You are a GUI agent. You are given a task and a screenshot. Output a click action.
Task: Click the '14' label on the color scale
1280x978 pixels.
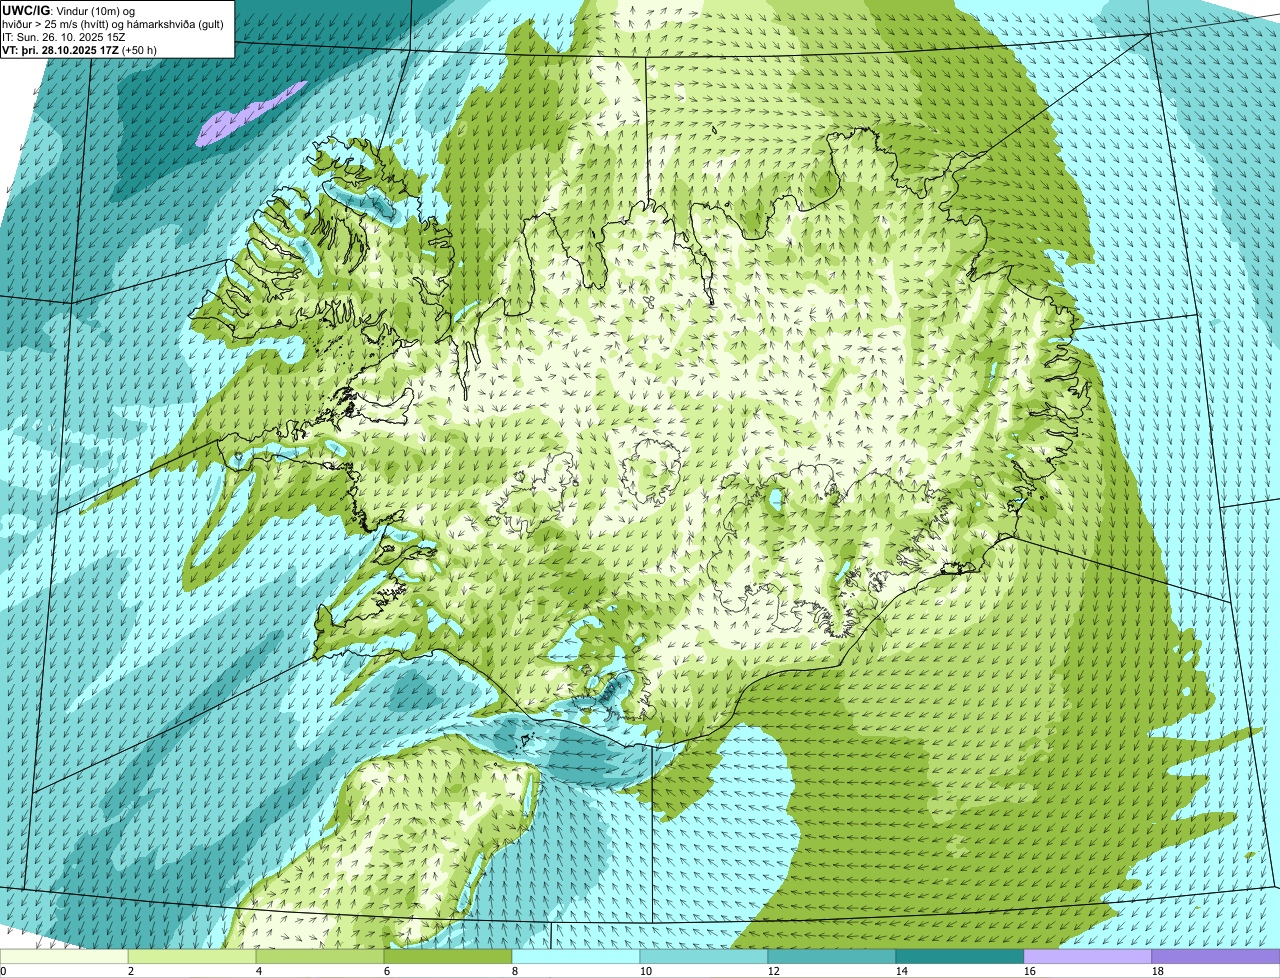(x=902, y=971)
